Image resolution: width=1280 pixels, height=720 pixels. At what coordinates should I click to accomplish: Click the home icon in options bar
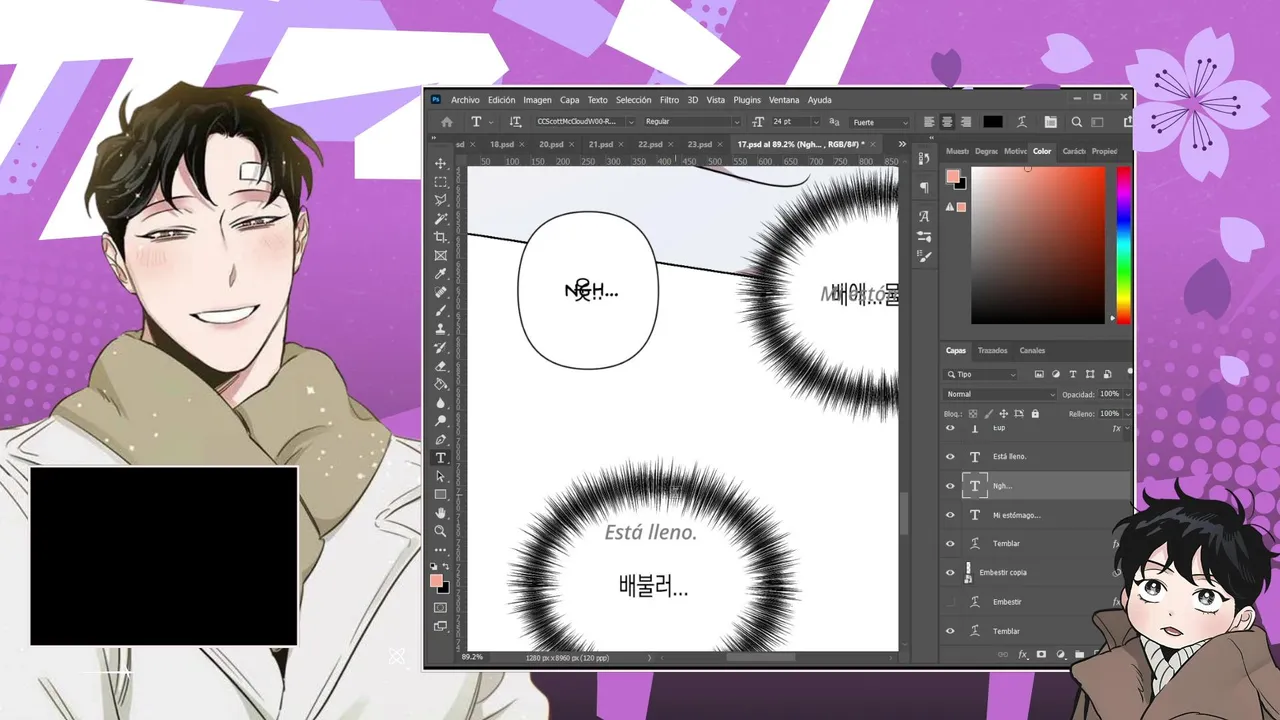446,122
